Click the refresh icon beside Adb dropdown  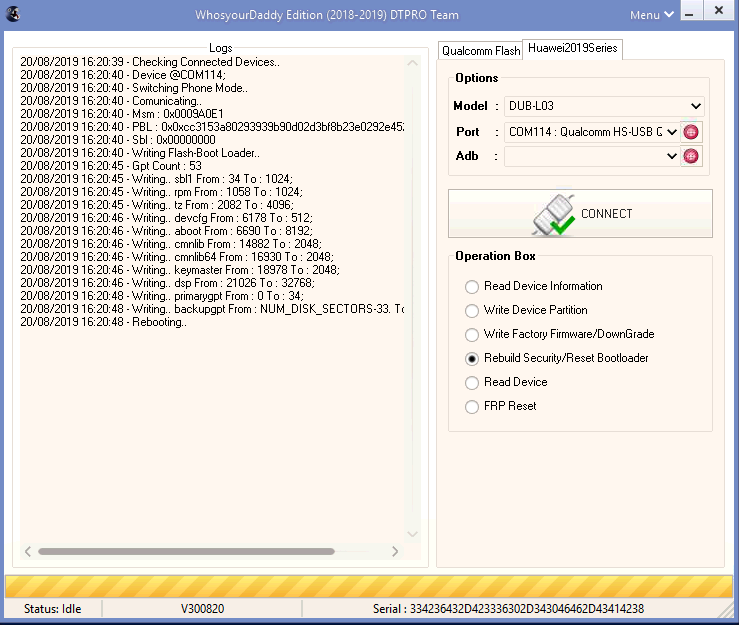pos(691,156)
